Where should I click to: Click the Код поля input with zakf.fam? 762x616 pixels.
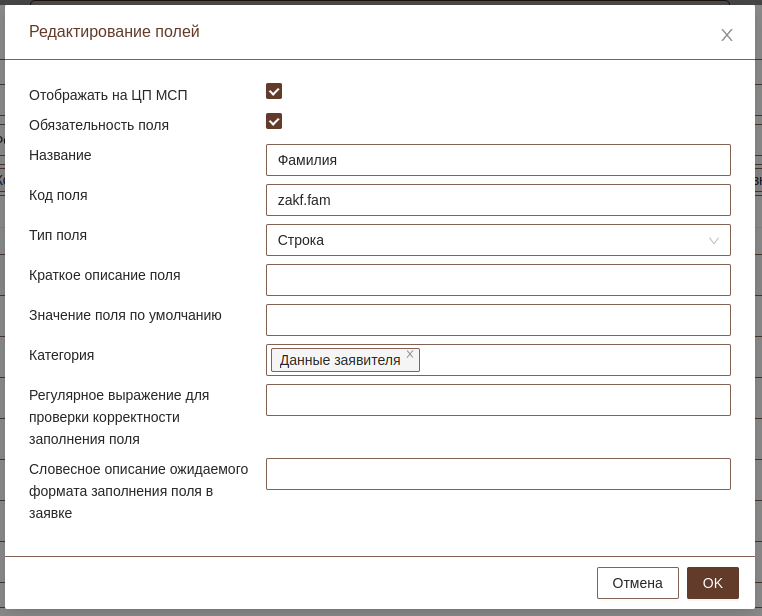click(497, 200)
